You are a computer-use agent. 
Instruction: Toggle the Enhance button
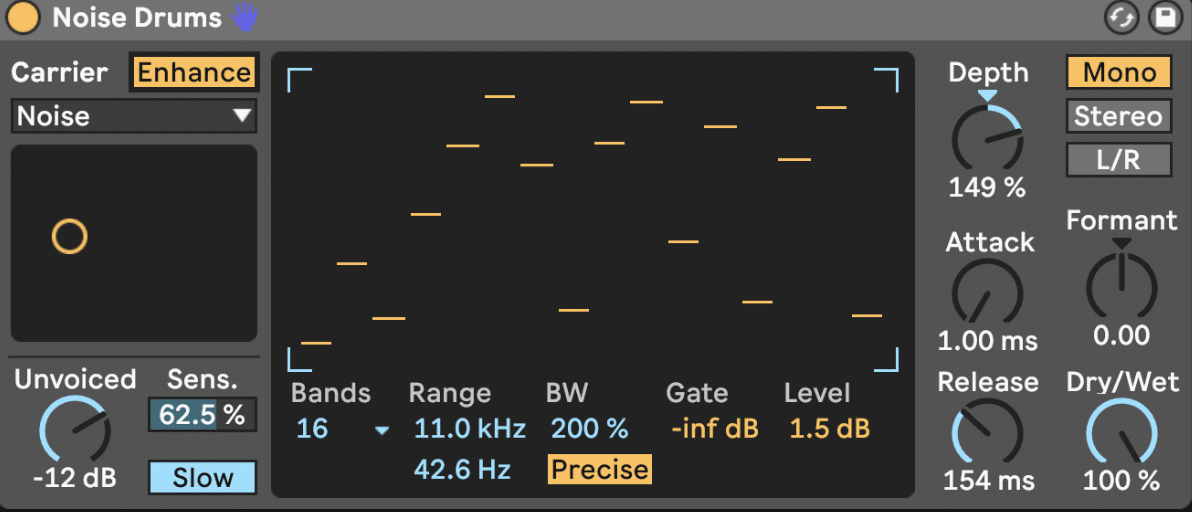coord(194,73)
